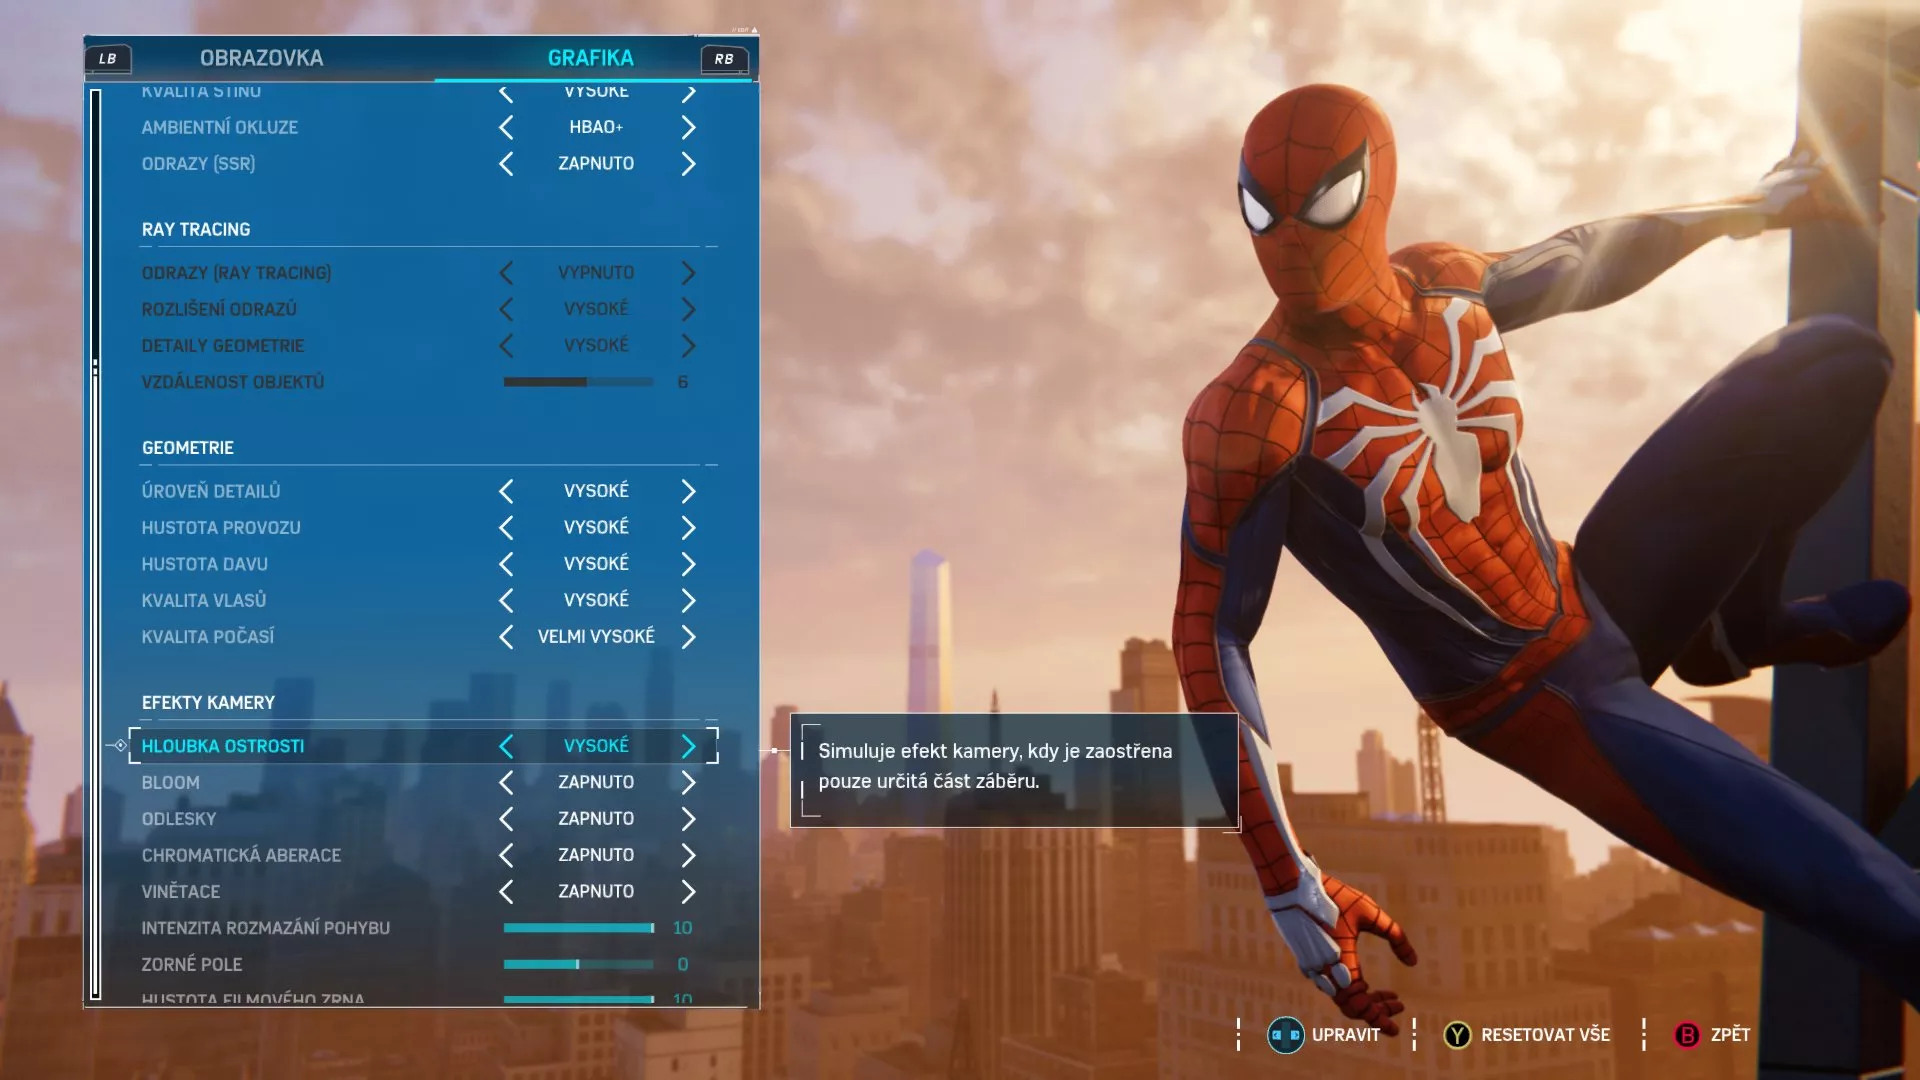Switch to the OBRAZOVKA tab

pyautogui.click(x=262, y=58)
